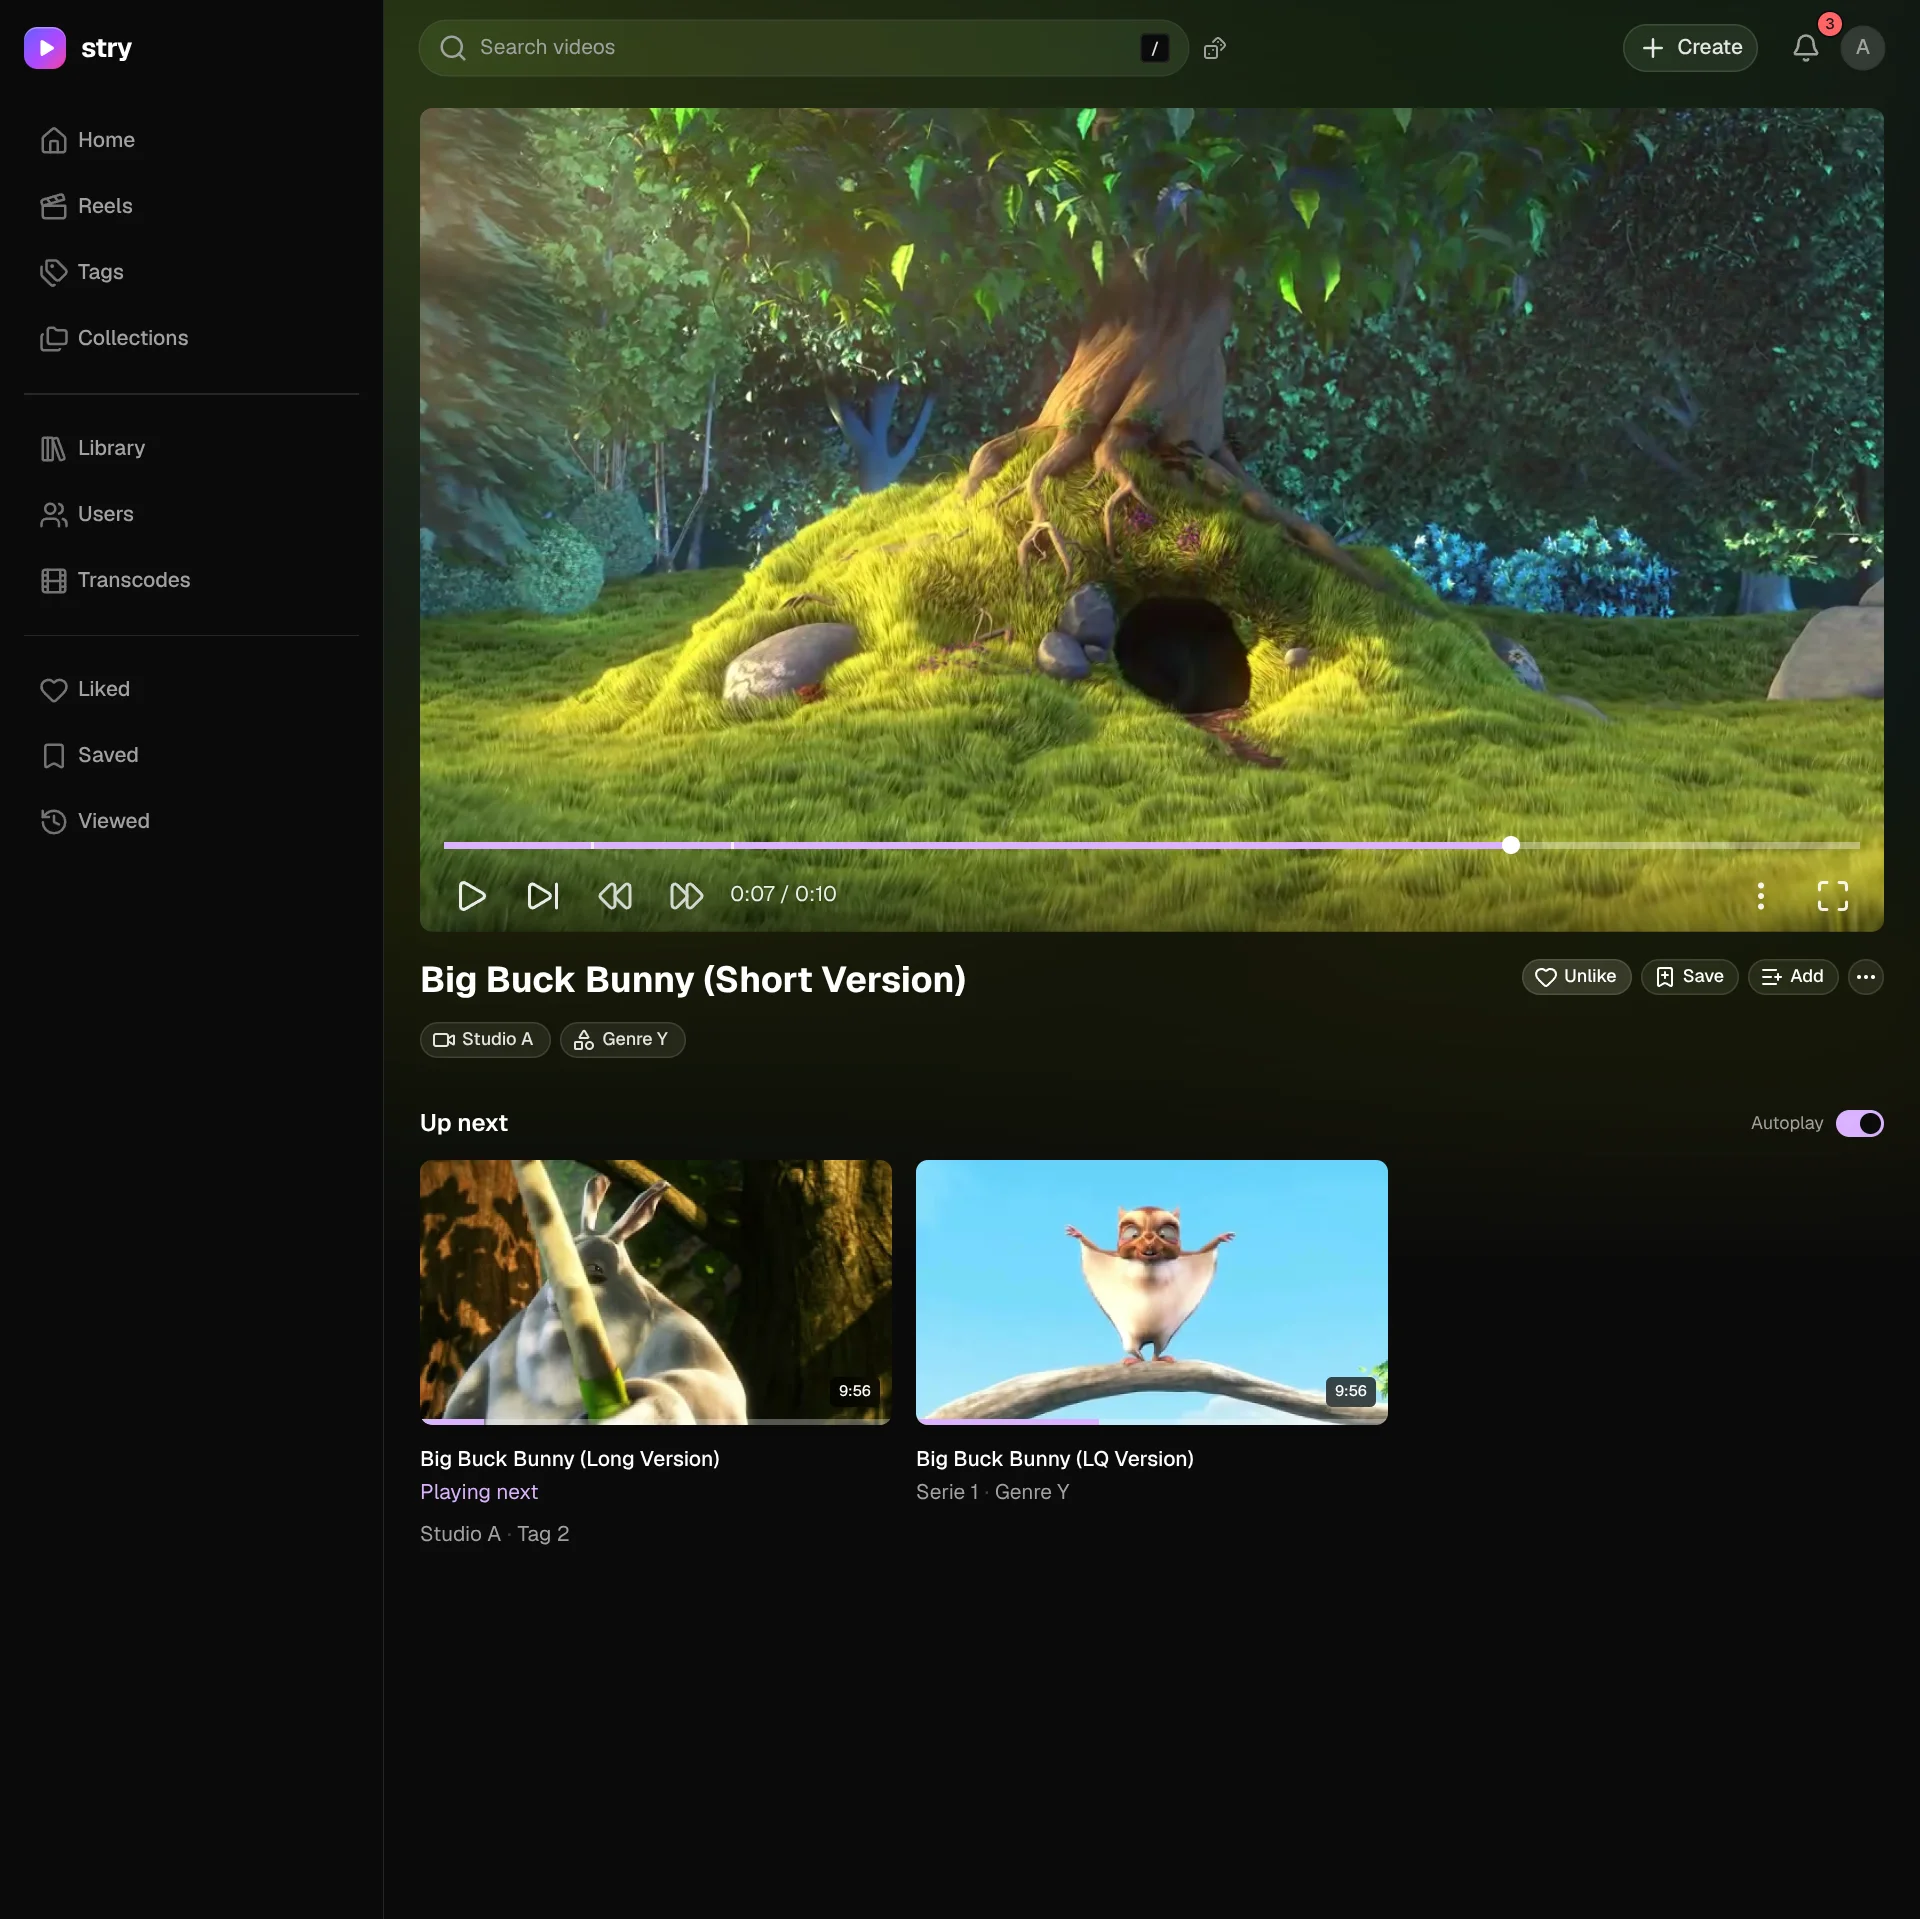This screenshot has width=1920, height=1919.
Task: Select the Studio A chip
Action: [x=485, y=1040]
